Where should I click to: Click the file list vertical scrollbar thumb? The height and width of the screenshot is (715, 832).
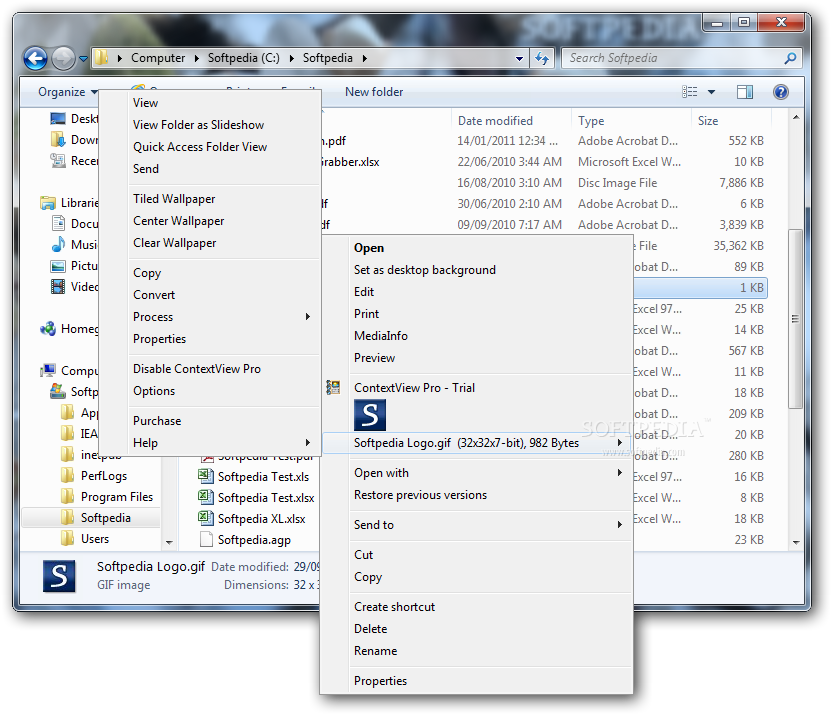coord(795,318)
